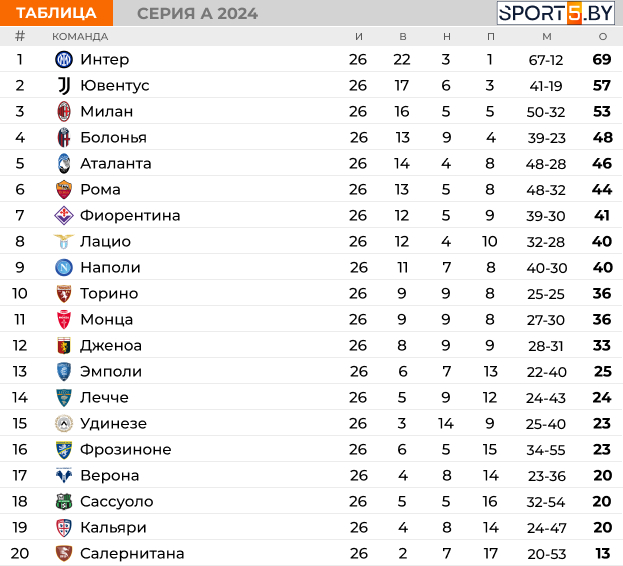Click the Napoli round logo
This screenshot has height=566, width=623.
coord(64,267)
